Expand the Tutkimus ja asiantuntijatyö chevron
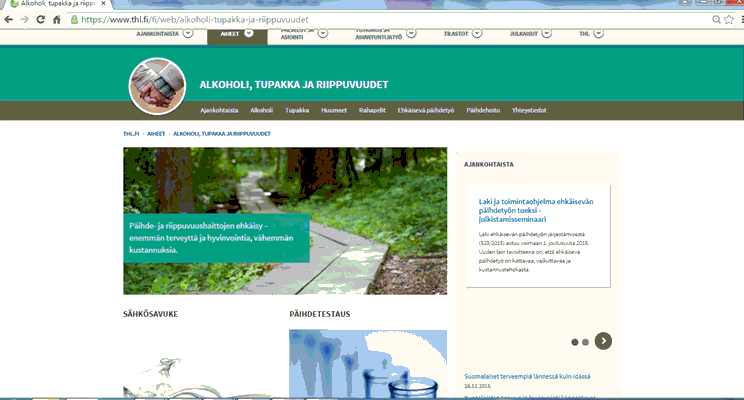The width and height of the screenshot is (744, 400). click(x=411, y=33)
